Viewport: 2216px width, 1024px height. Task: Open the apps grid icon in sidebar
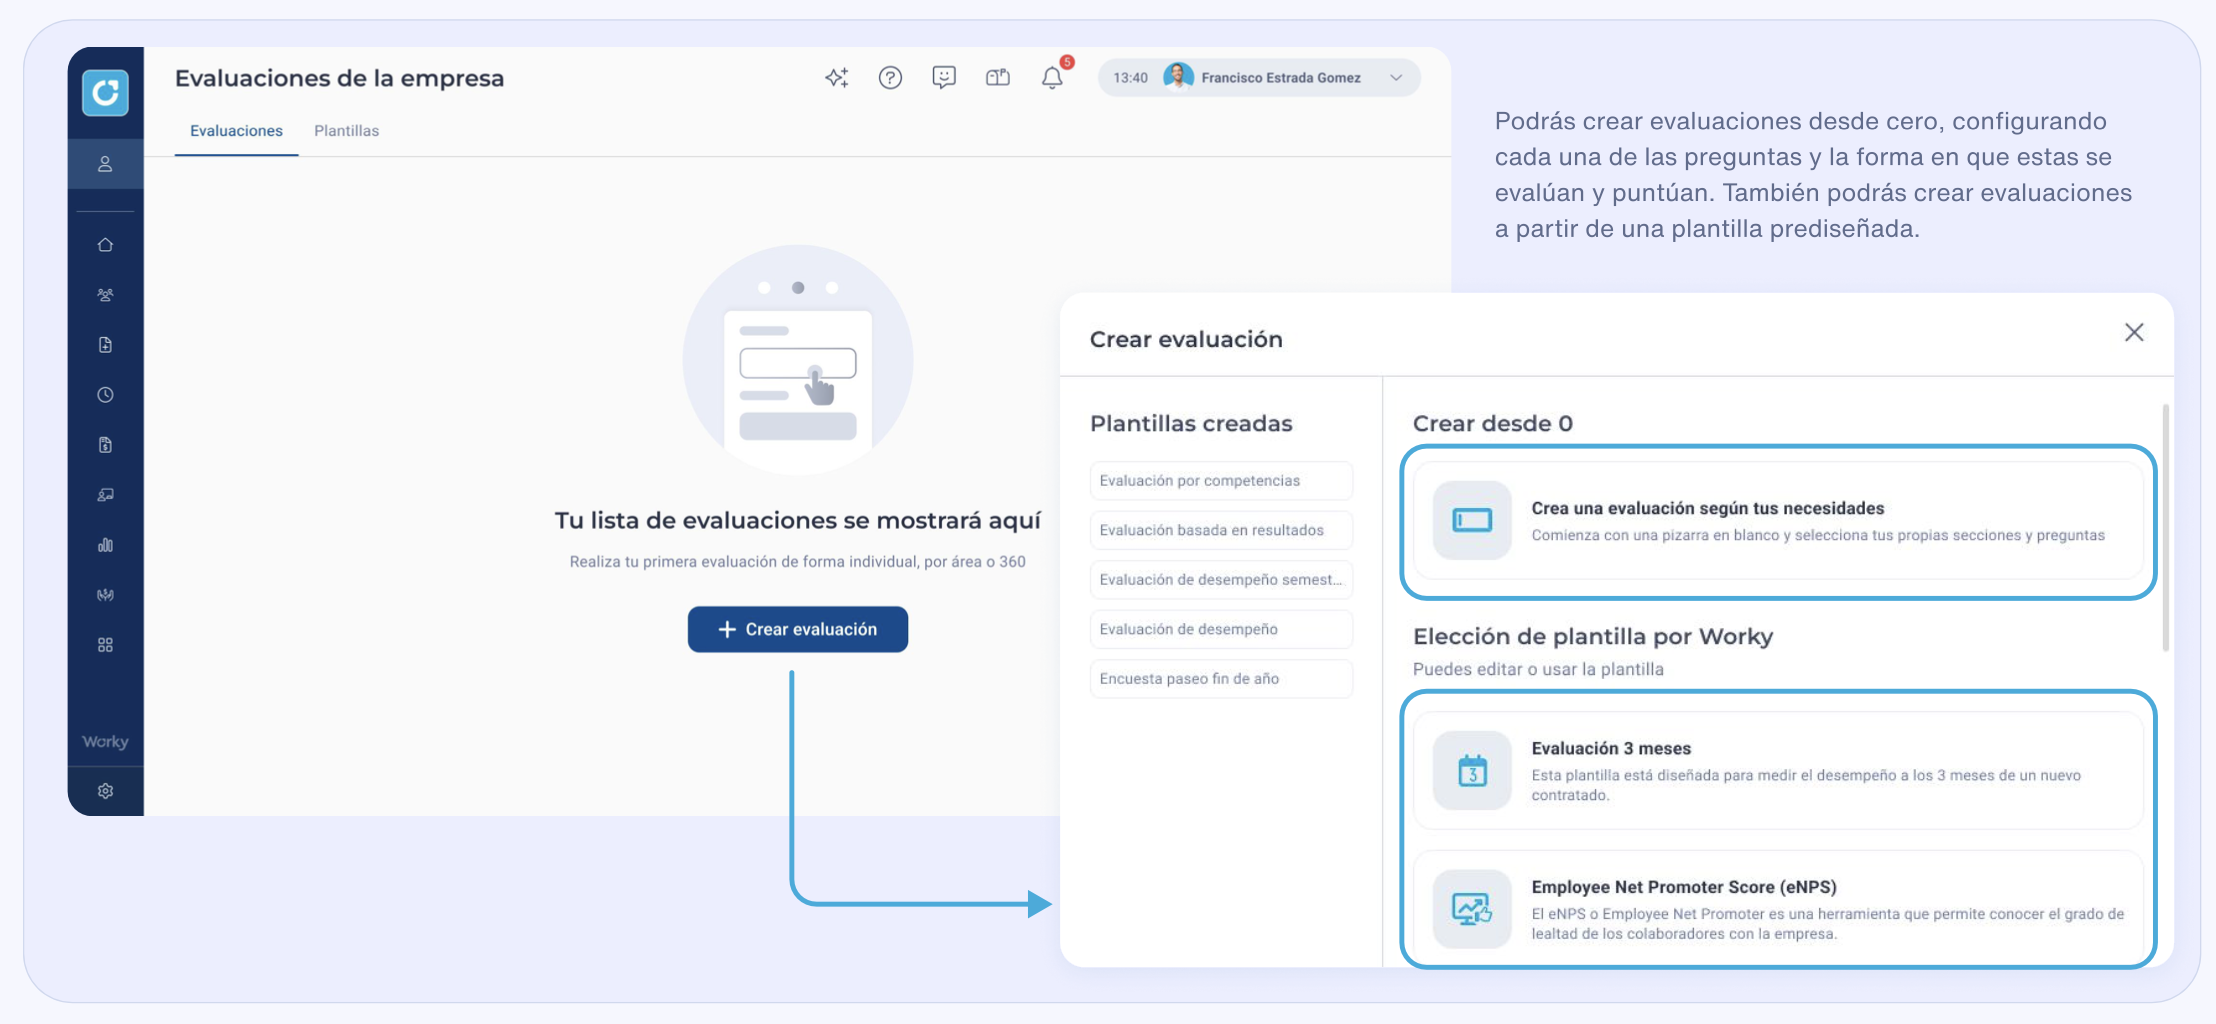click(x=105, y=645)
